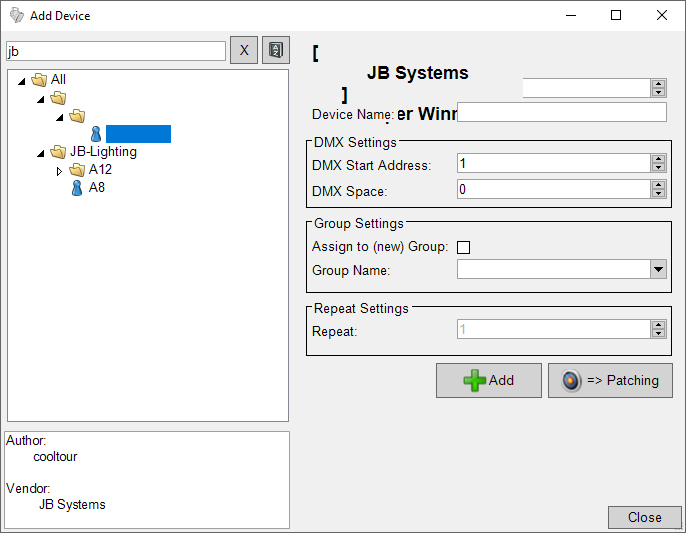Expand the A12 folder node
Screen dimensions: 686x533
pyautogui.click(x=59, y=170)
